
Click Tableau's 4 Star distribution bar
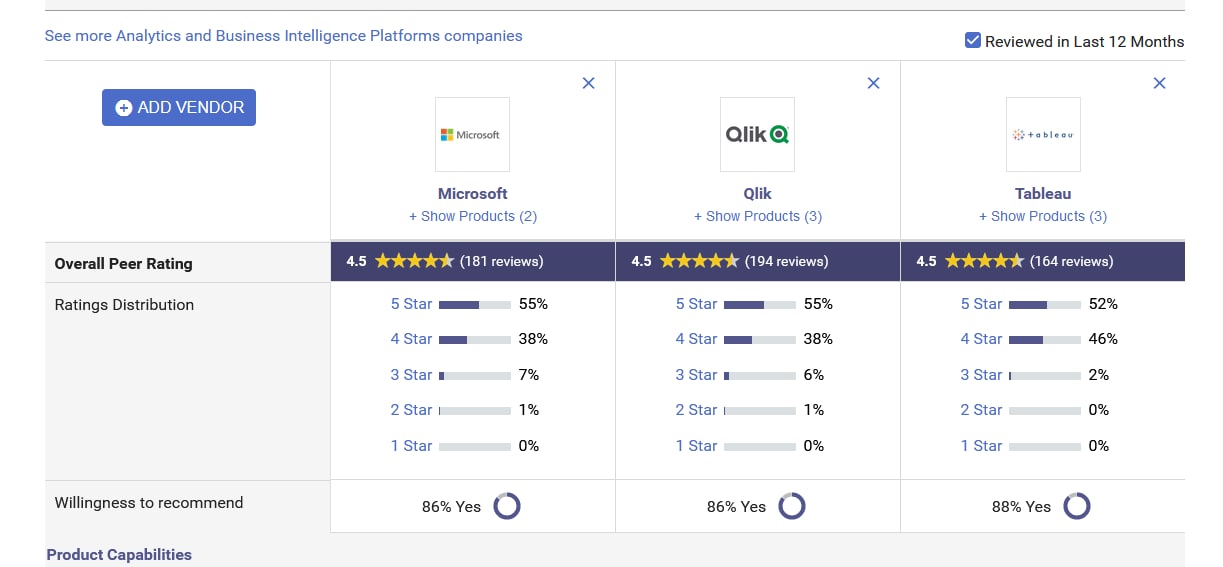[x=1045, y=340]
